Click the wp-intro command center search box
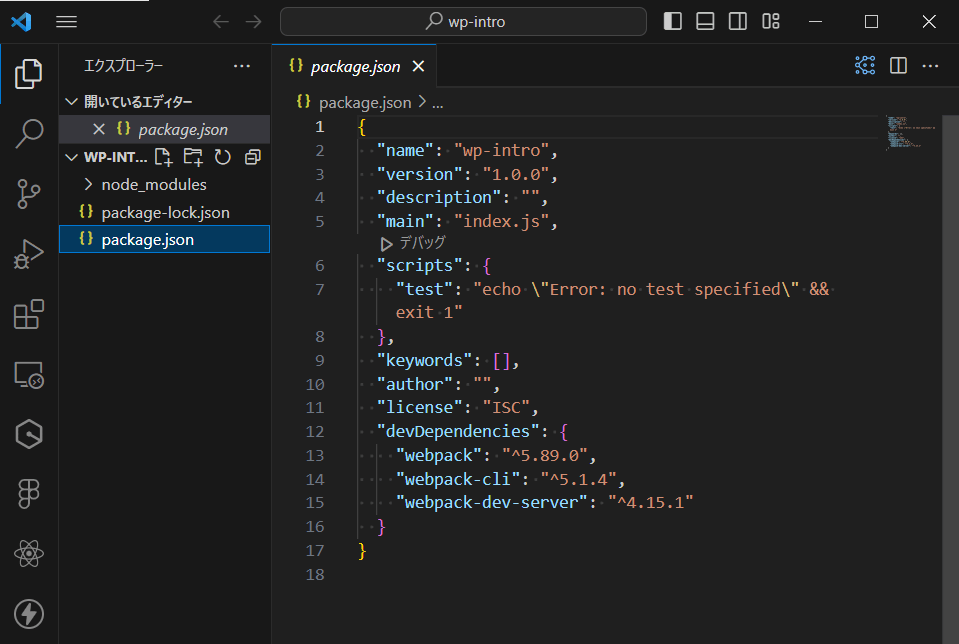Viewport: 959px width, 644px height. tap(463, 21)
